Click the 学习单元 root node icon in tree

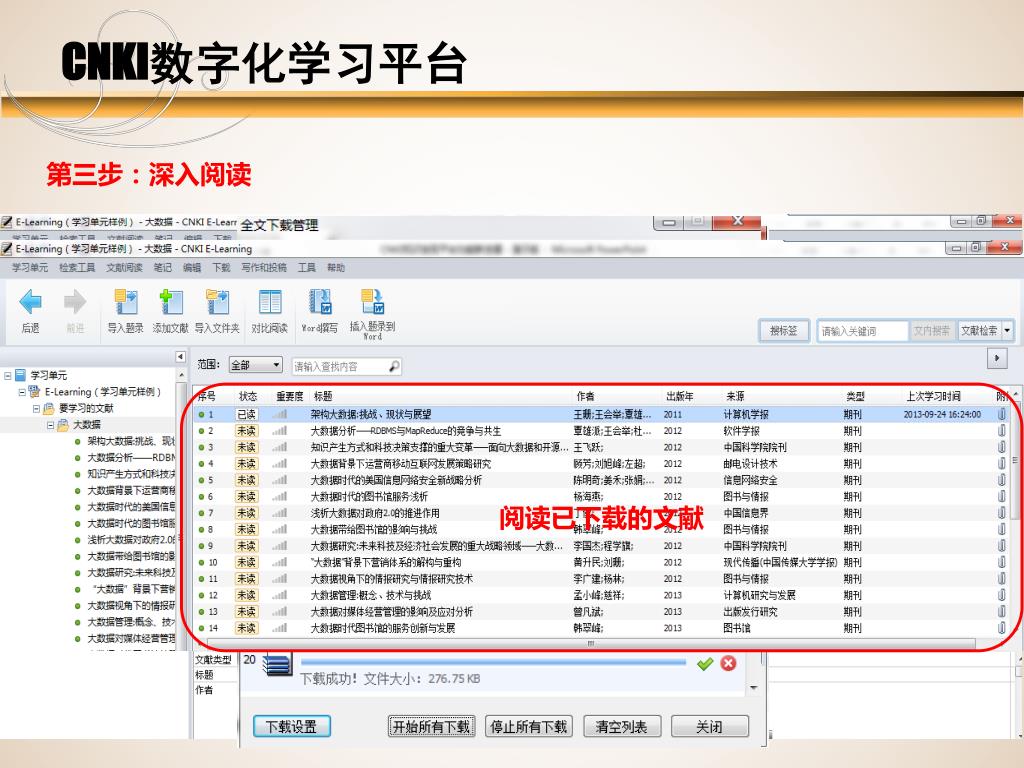tap(20, 375)
